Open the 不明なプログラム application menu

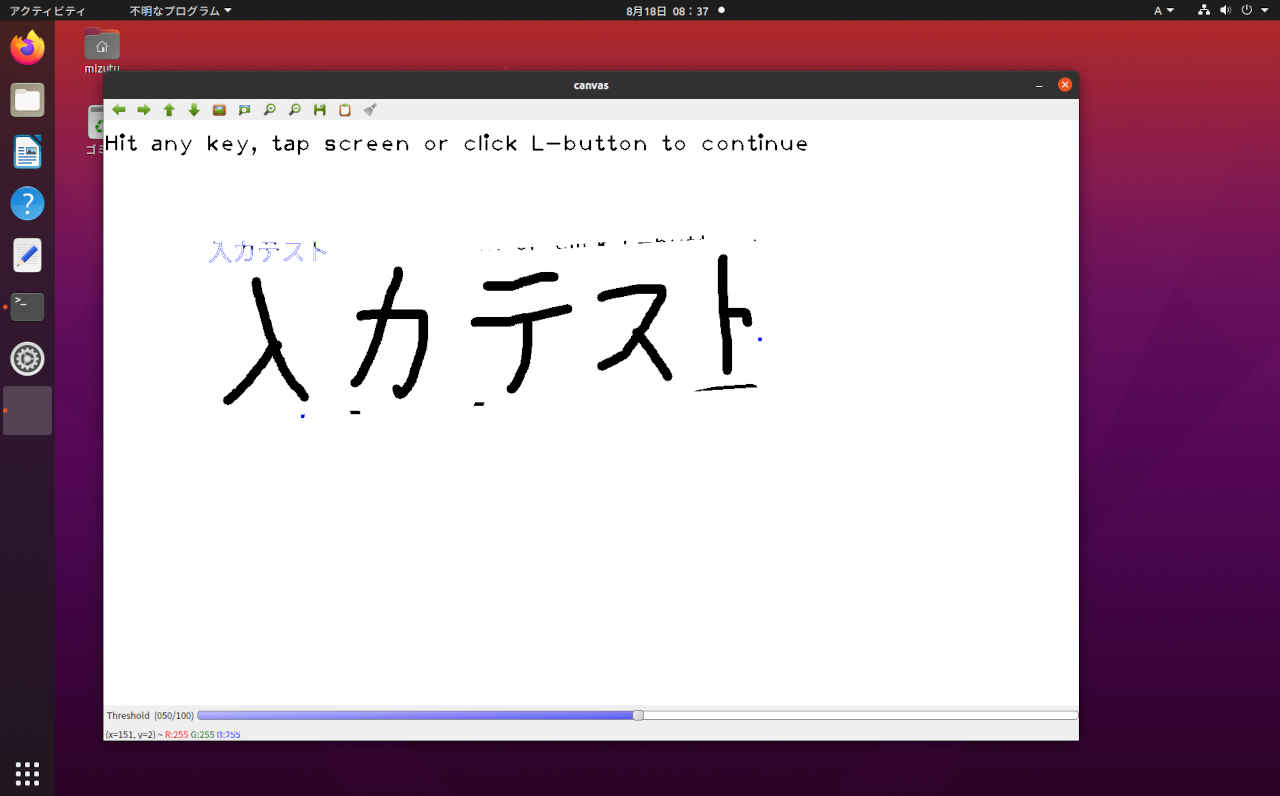point(176,10)
